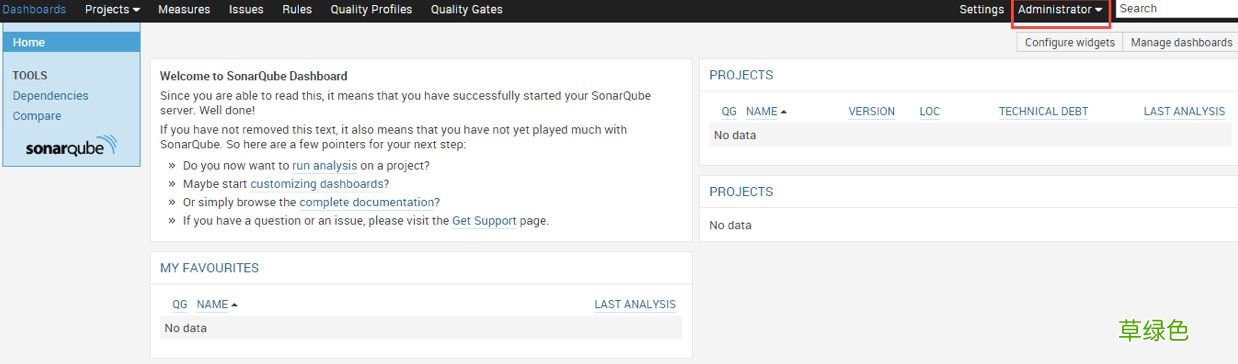Image resolution: width=1238 pixels, height=364 pixels.
Task: Open the Projects dropdown menu
Action: pos(112,9)
